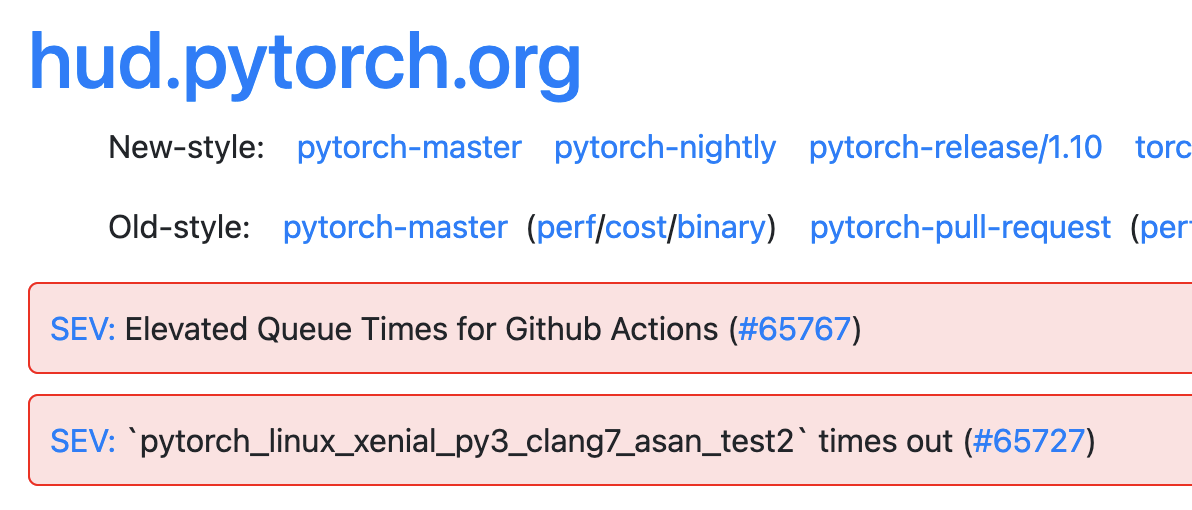Click the "New-style:" label
The width and height of the screenshot is (1192, 510).
[186, 148]
